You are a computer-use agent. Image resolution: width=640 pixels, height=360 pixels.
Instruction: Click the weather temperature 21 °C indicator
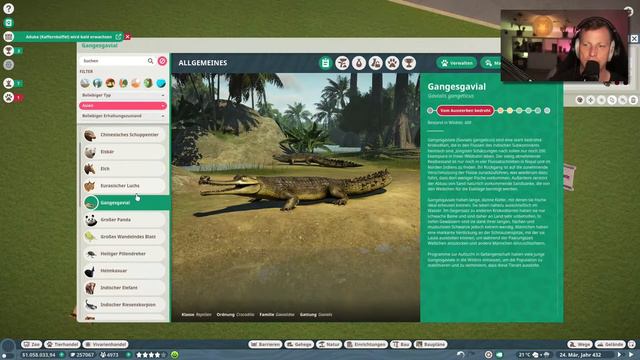(534, 355)
